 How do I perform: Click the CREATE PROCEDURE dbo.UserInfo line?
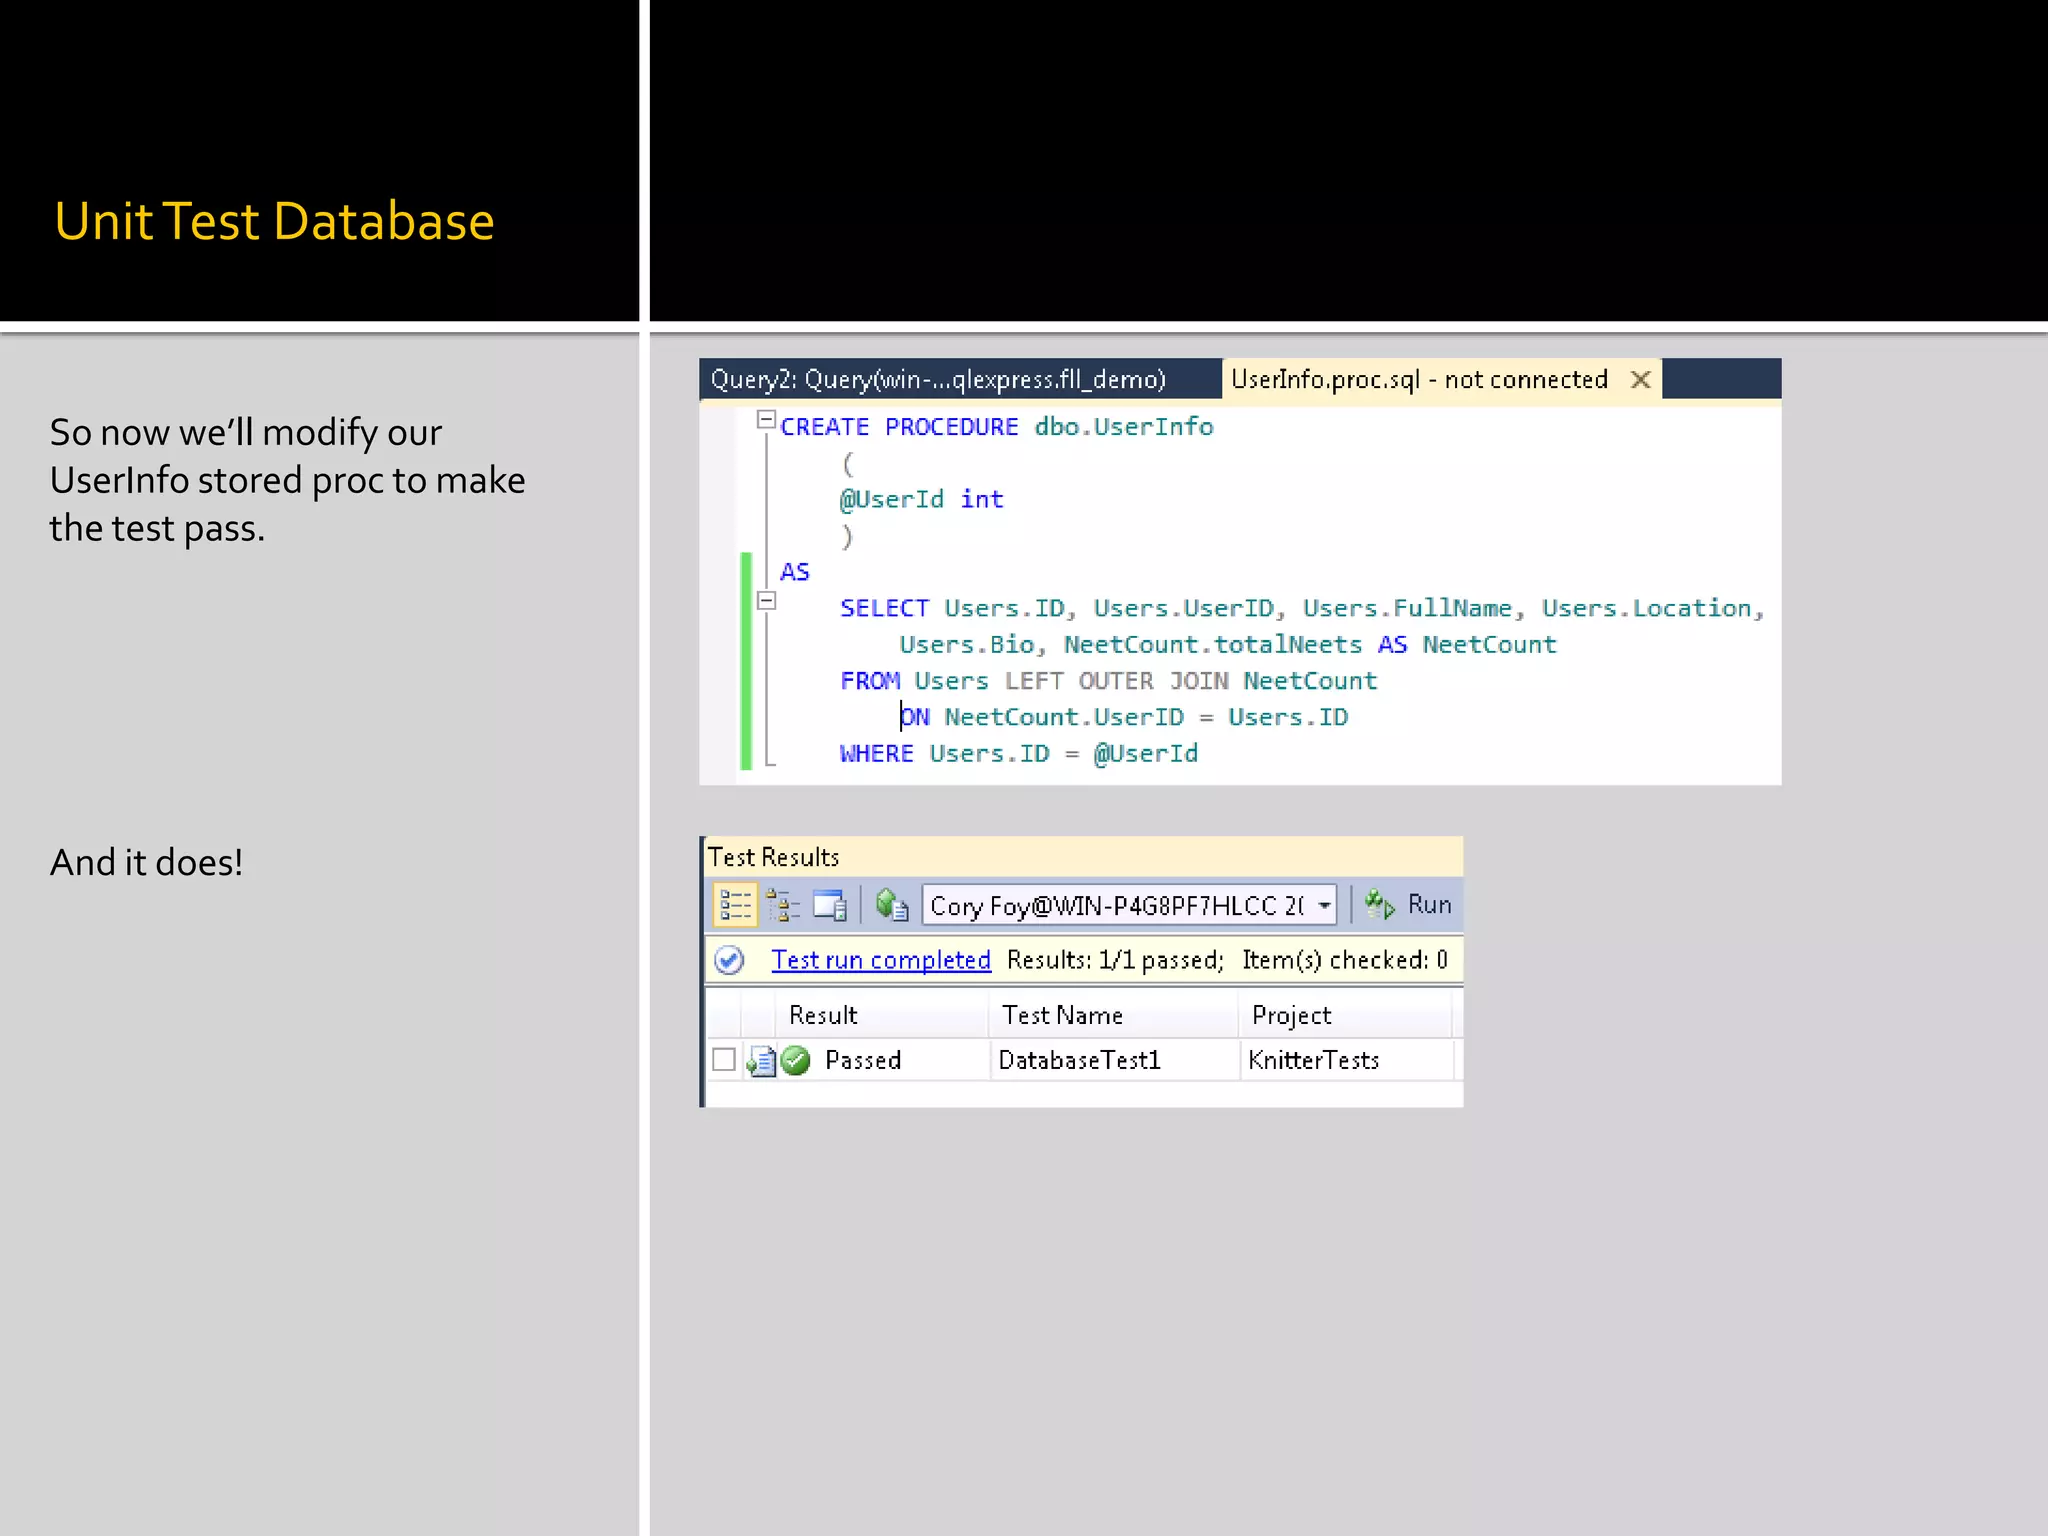point(997,427)
